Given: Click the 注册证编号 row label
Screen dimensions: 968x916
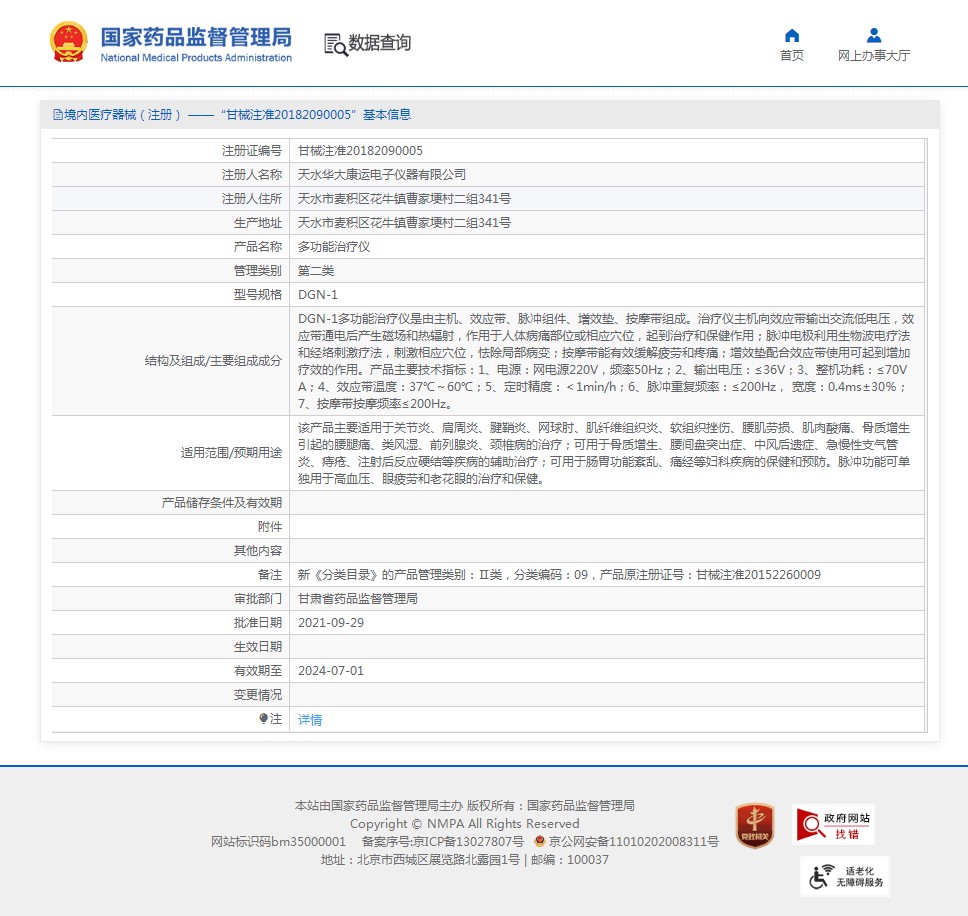Looking at the screenshot, I should [252, 151].
